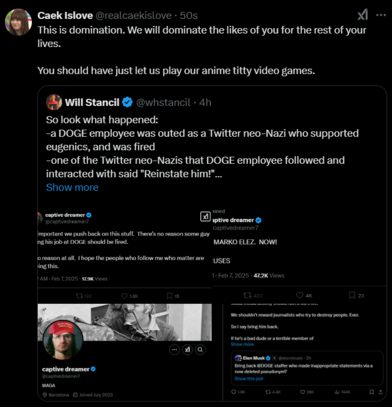Click the Grok button on the captive dreamer profile
Image resolution: width=392 pixels, height=407 pixels.
coord(187,350)
